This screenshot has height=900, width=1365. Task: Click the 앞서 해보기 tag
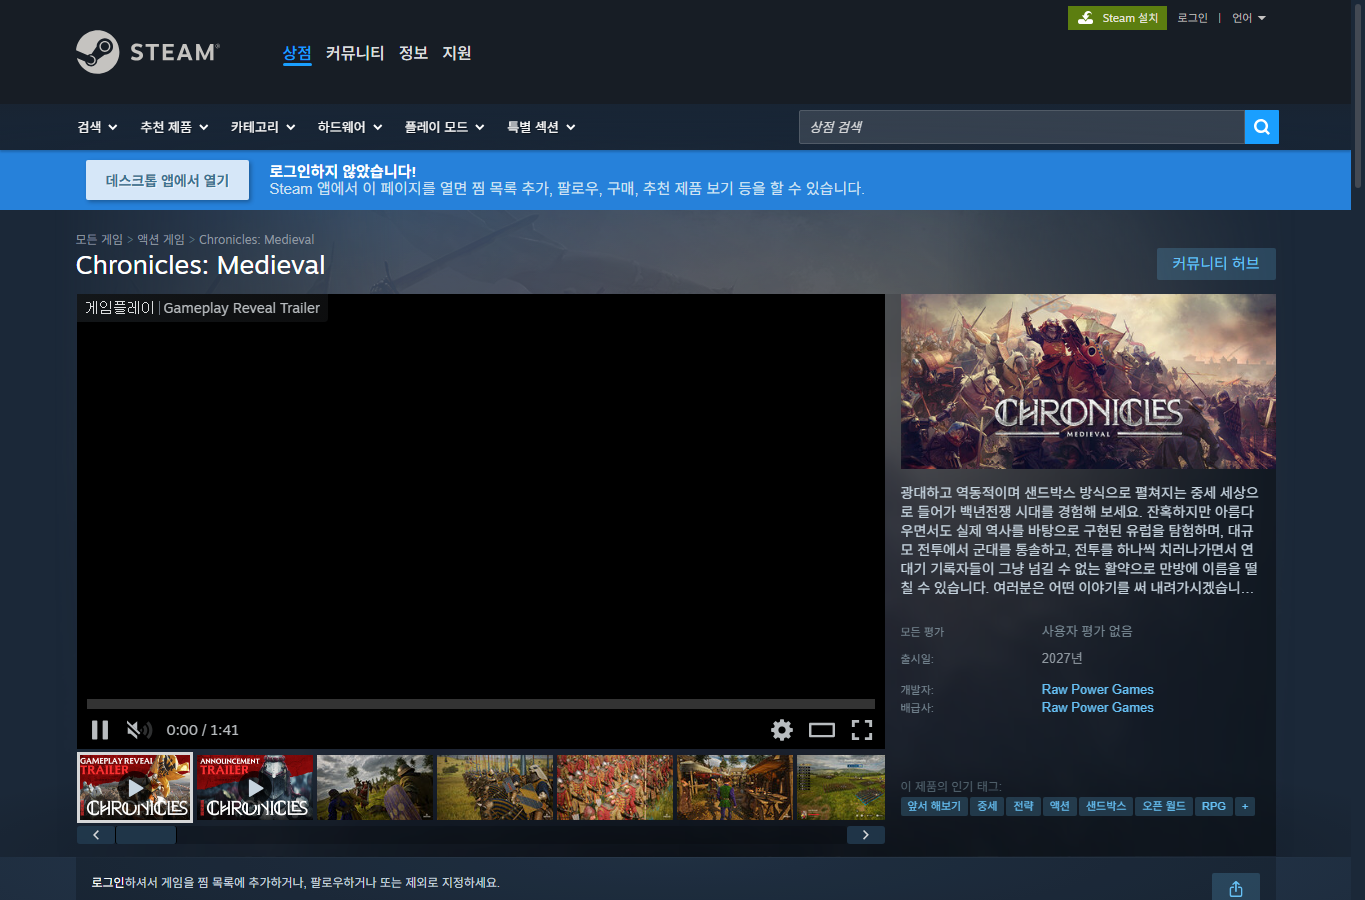click(934, 806)
